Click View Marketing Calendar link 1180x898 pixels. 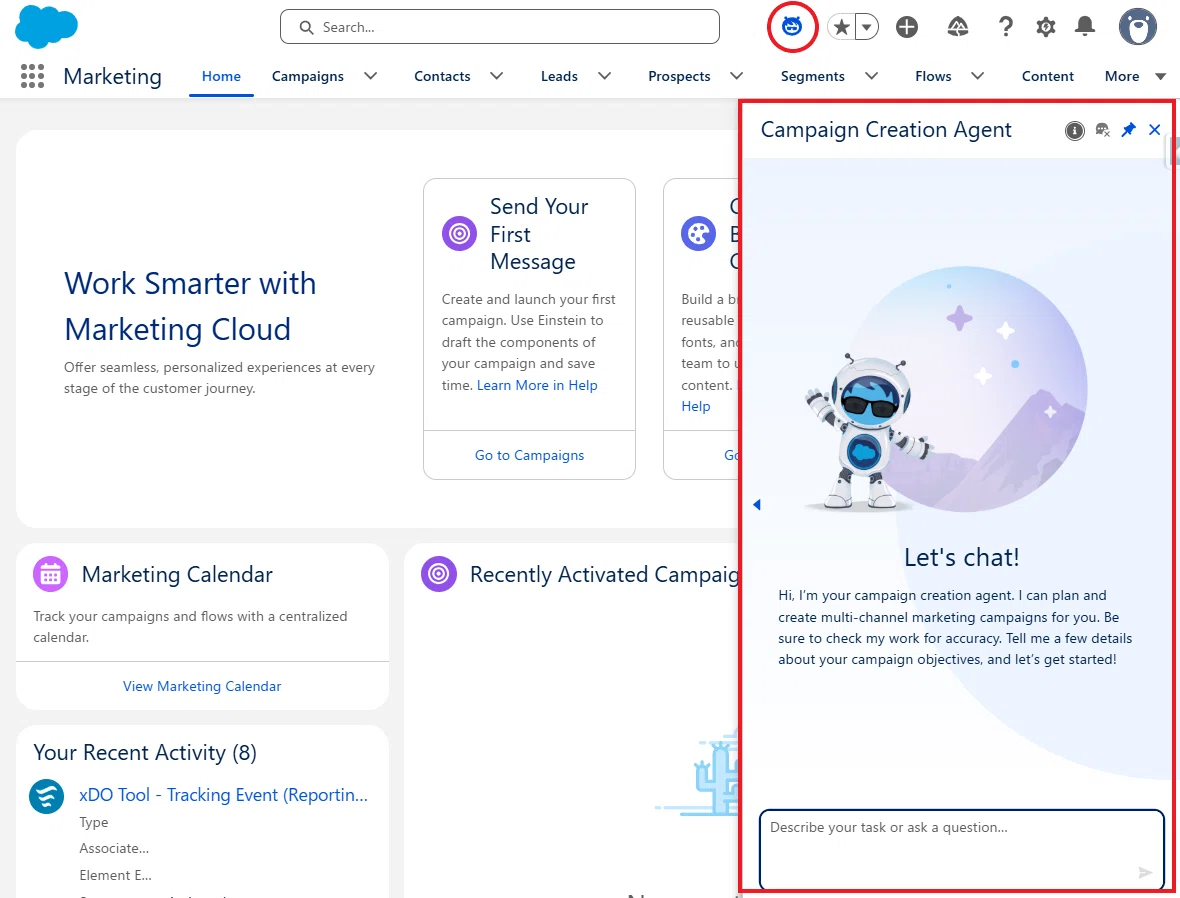tap(202, 686)
